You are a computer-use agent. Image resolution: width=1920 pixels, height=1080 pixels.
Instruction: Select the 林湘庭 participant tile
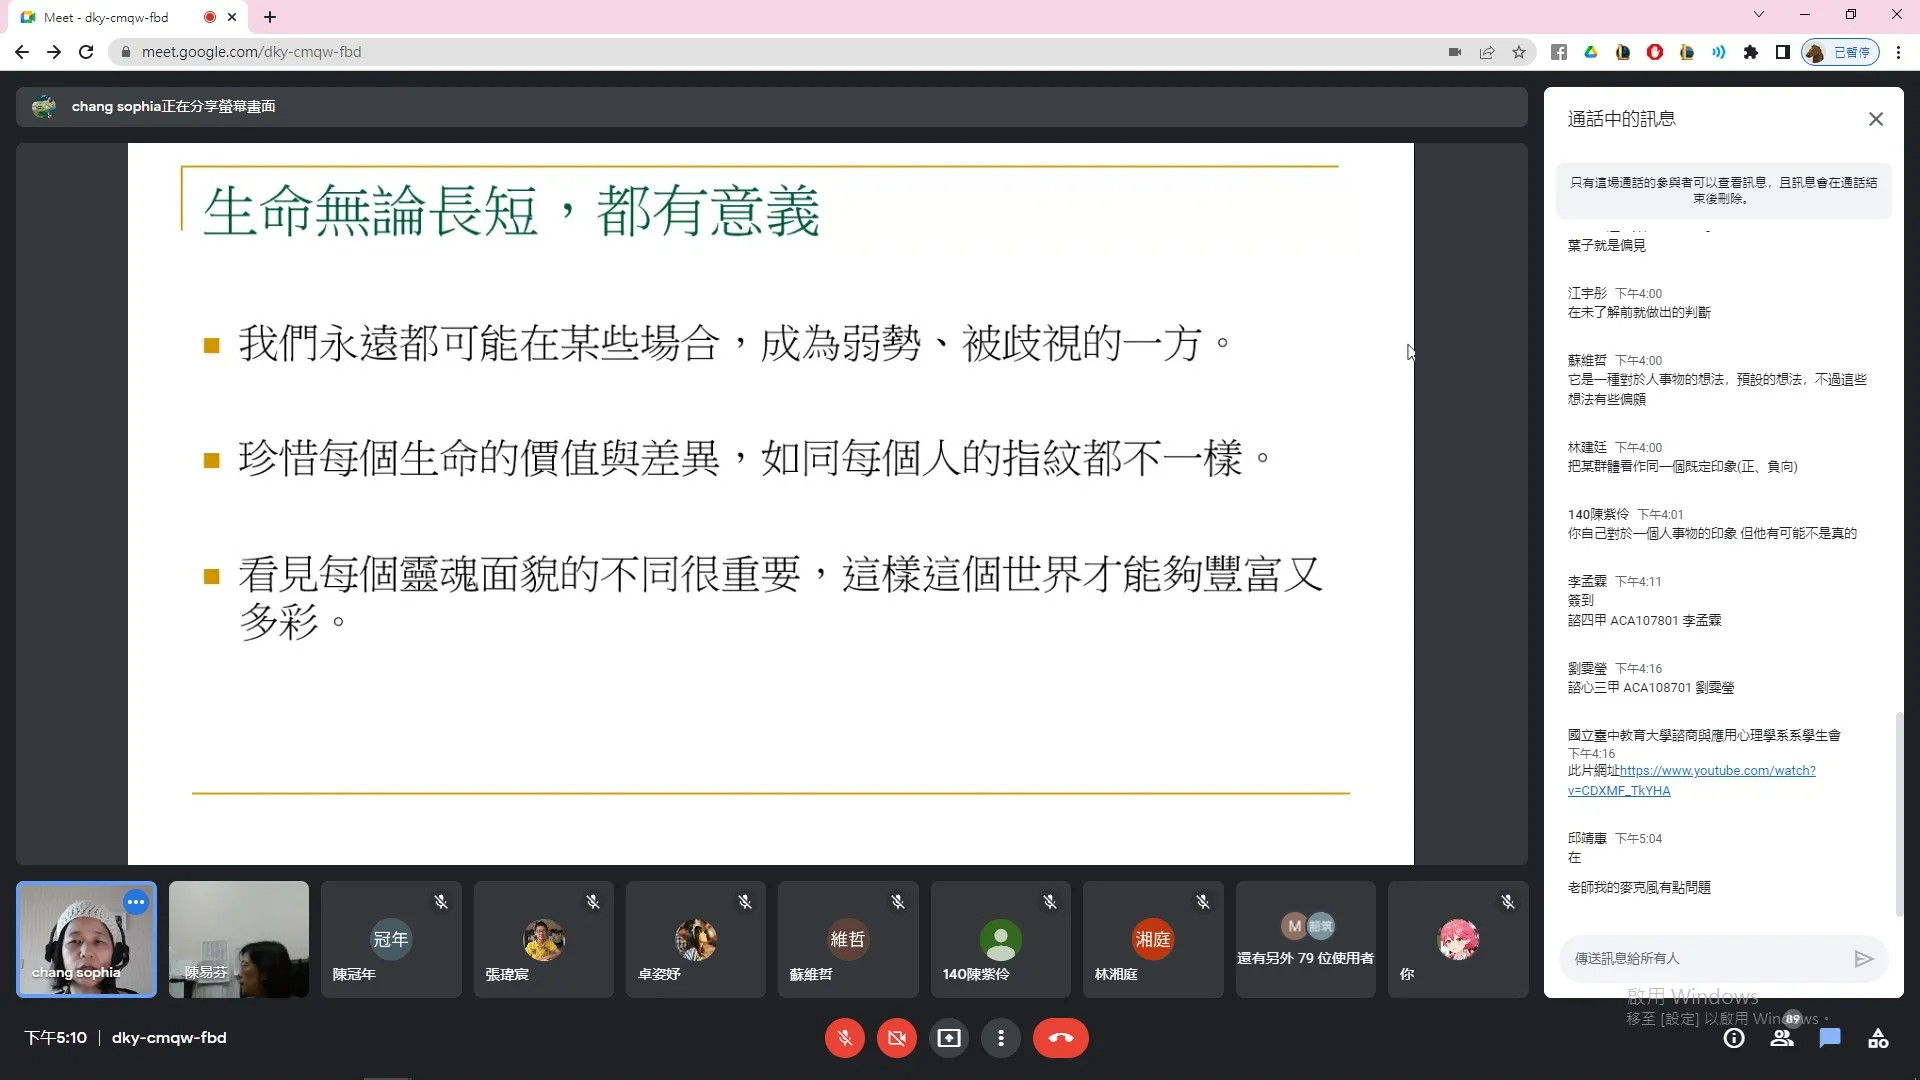(1153, 939)
